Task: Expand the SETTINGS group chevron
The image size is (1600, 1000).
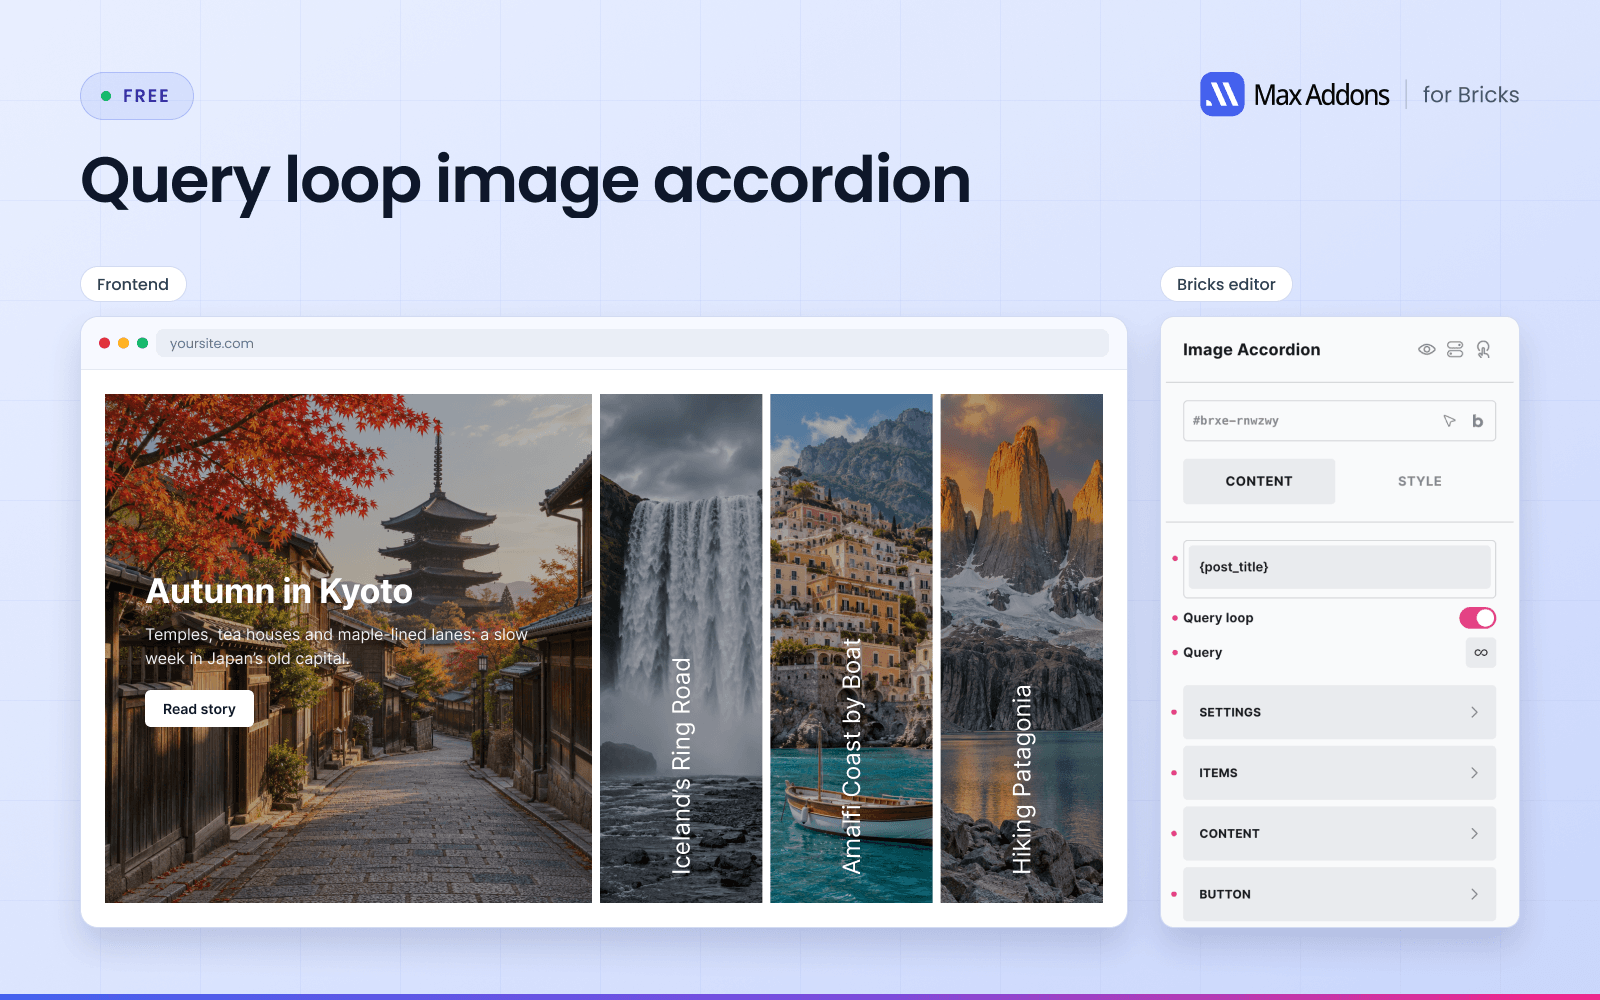Action: click(x=1474, y=712)
